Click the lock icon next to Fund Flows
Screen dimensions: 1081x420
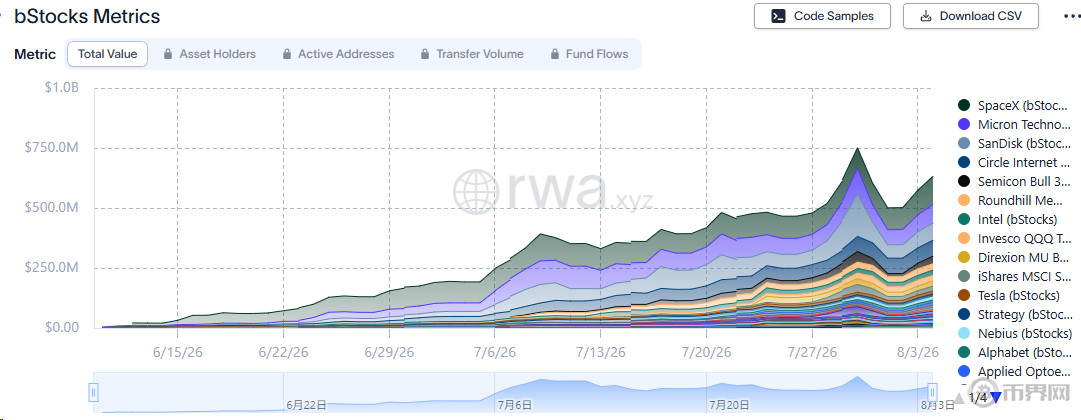pos(554,54)
